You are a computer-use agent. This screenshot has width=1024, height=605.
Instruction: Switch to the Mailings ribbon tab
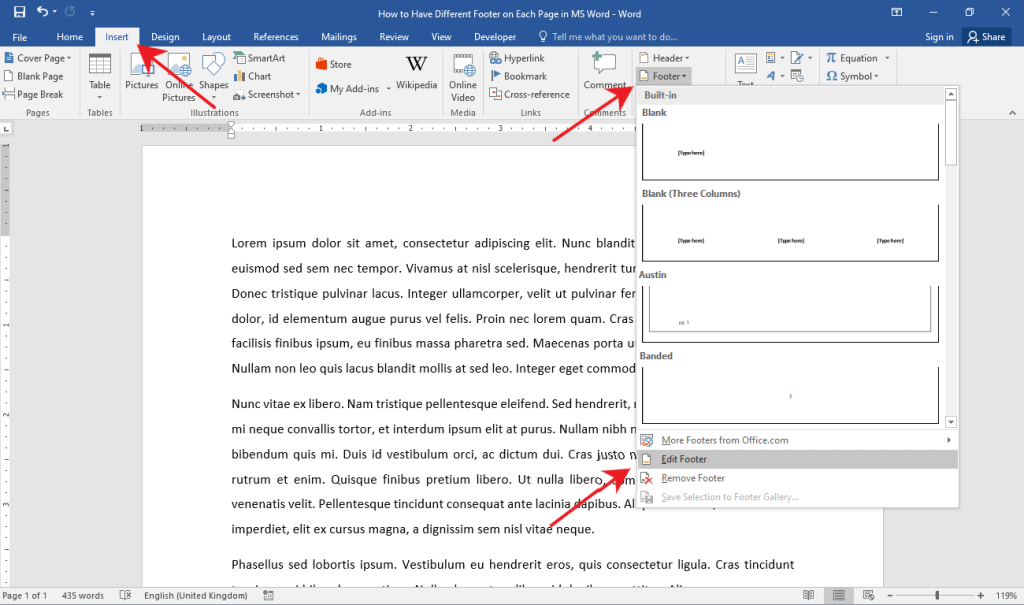point(338,36)
